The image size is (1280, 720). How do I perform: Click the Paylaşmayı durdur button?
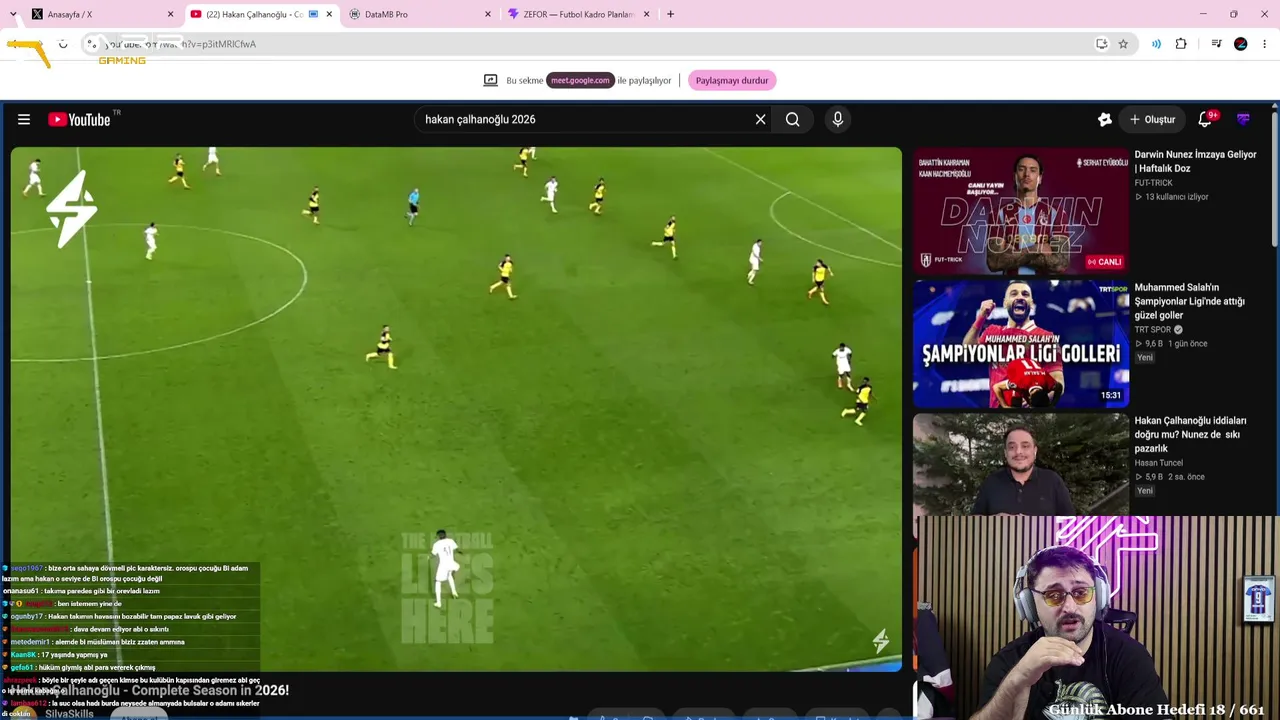coord(732,80)
